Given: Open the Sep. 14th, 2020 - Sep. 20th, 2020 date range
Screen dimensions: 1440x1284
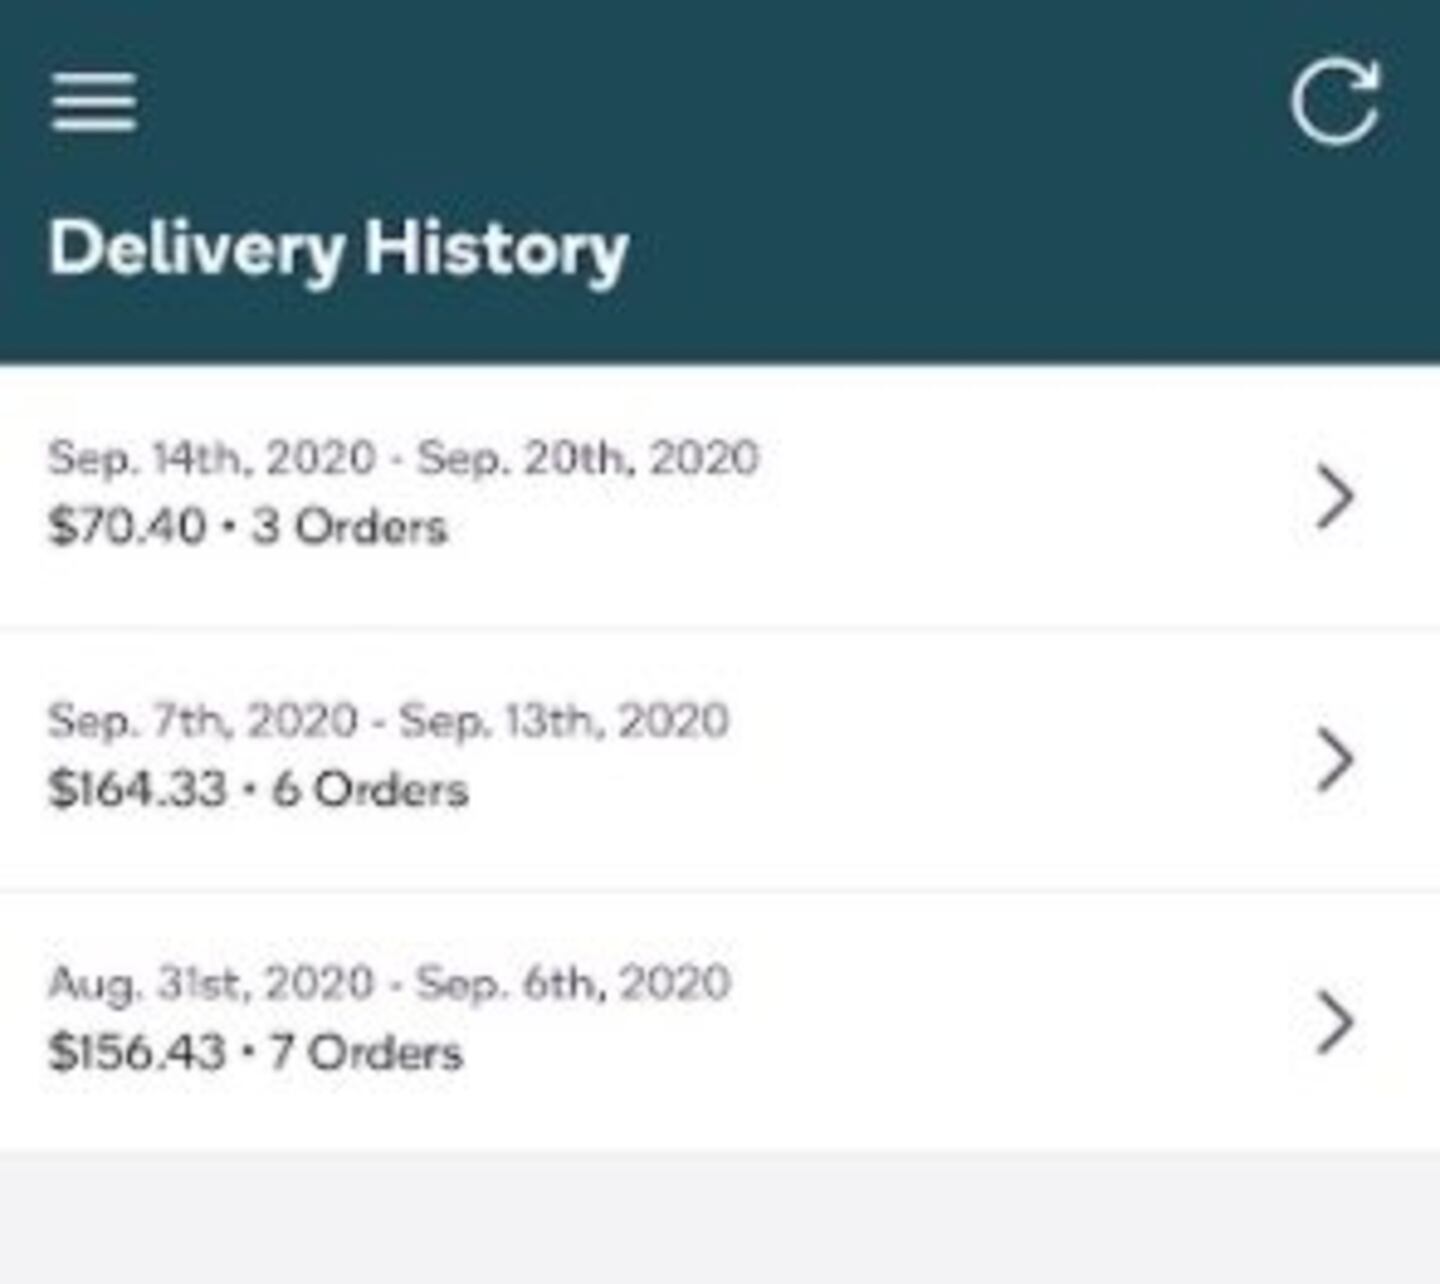Looking at the screenshot, I should point(403,459).
